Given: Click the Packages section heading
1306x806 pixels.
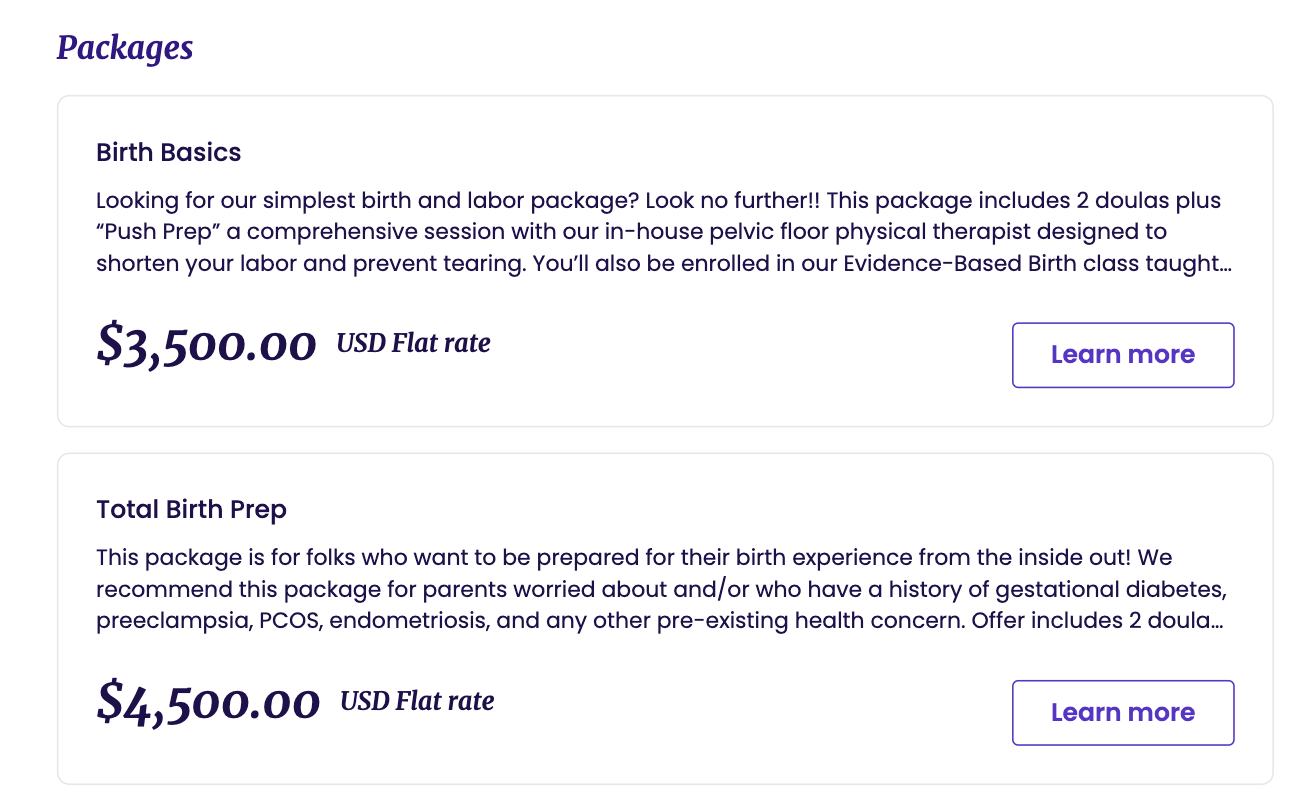Looking at the screenshot, I should [124, 48].
